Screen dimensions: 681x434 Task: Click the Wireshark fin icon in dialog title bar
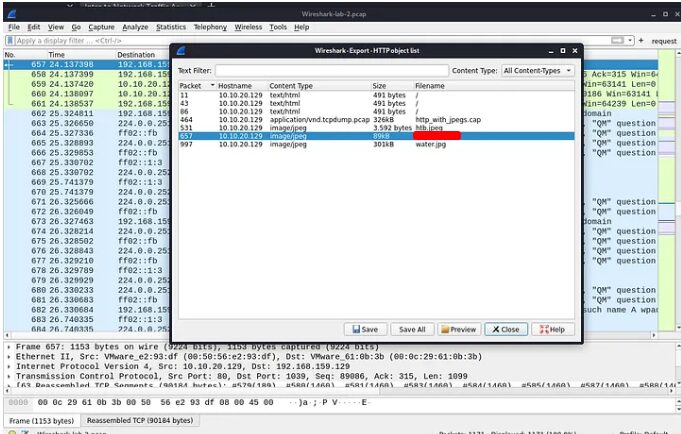181,50
